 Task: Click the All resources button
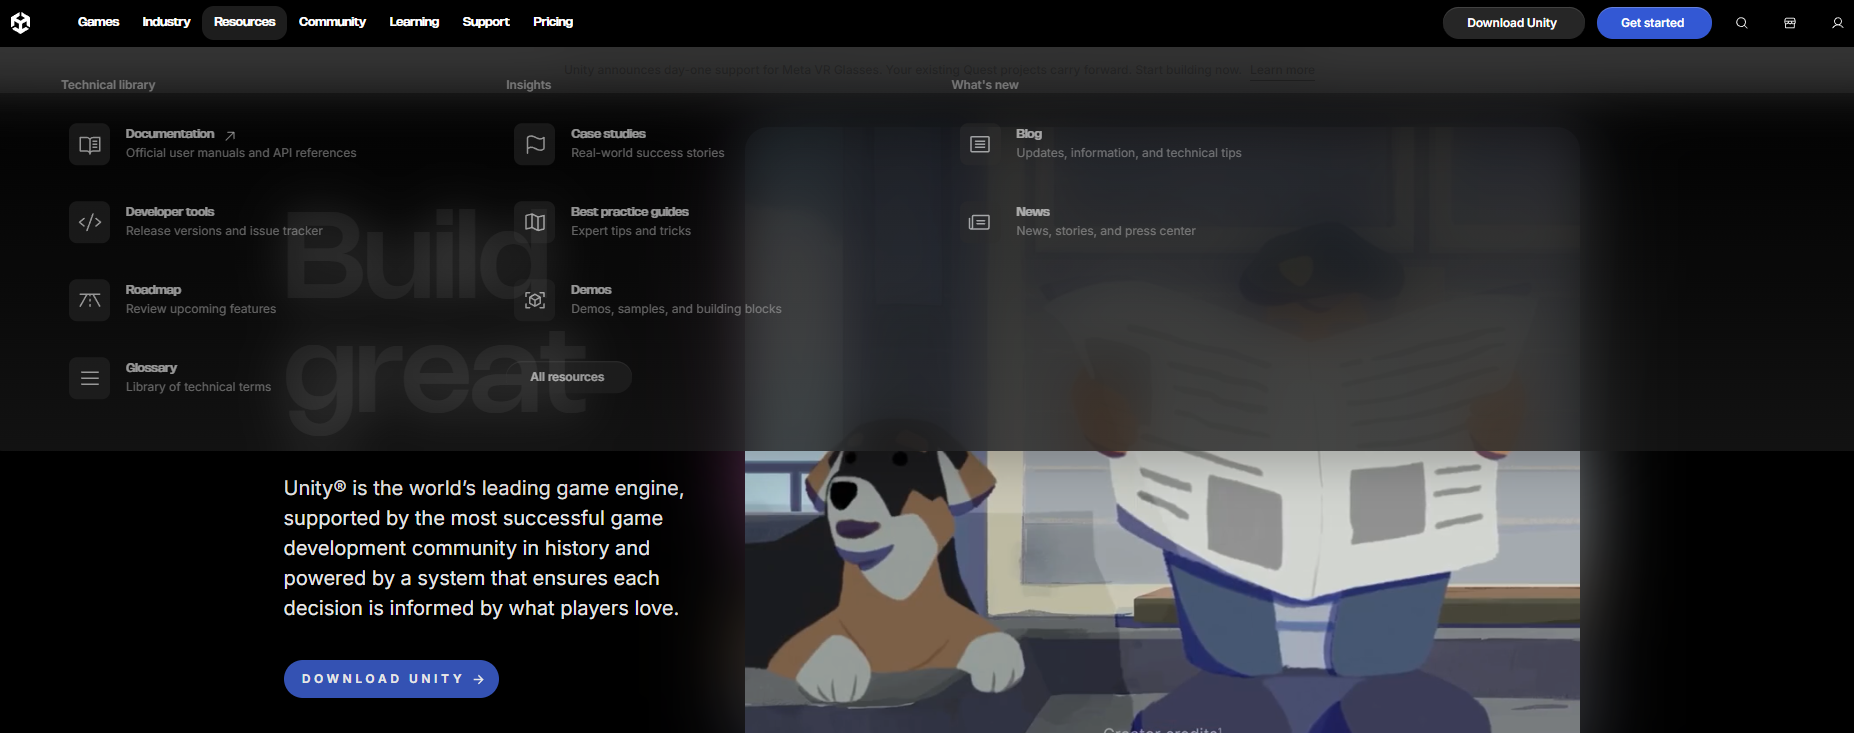(x=567, y=377)
